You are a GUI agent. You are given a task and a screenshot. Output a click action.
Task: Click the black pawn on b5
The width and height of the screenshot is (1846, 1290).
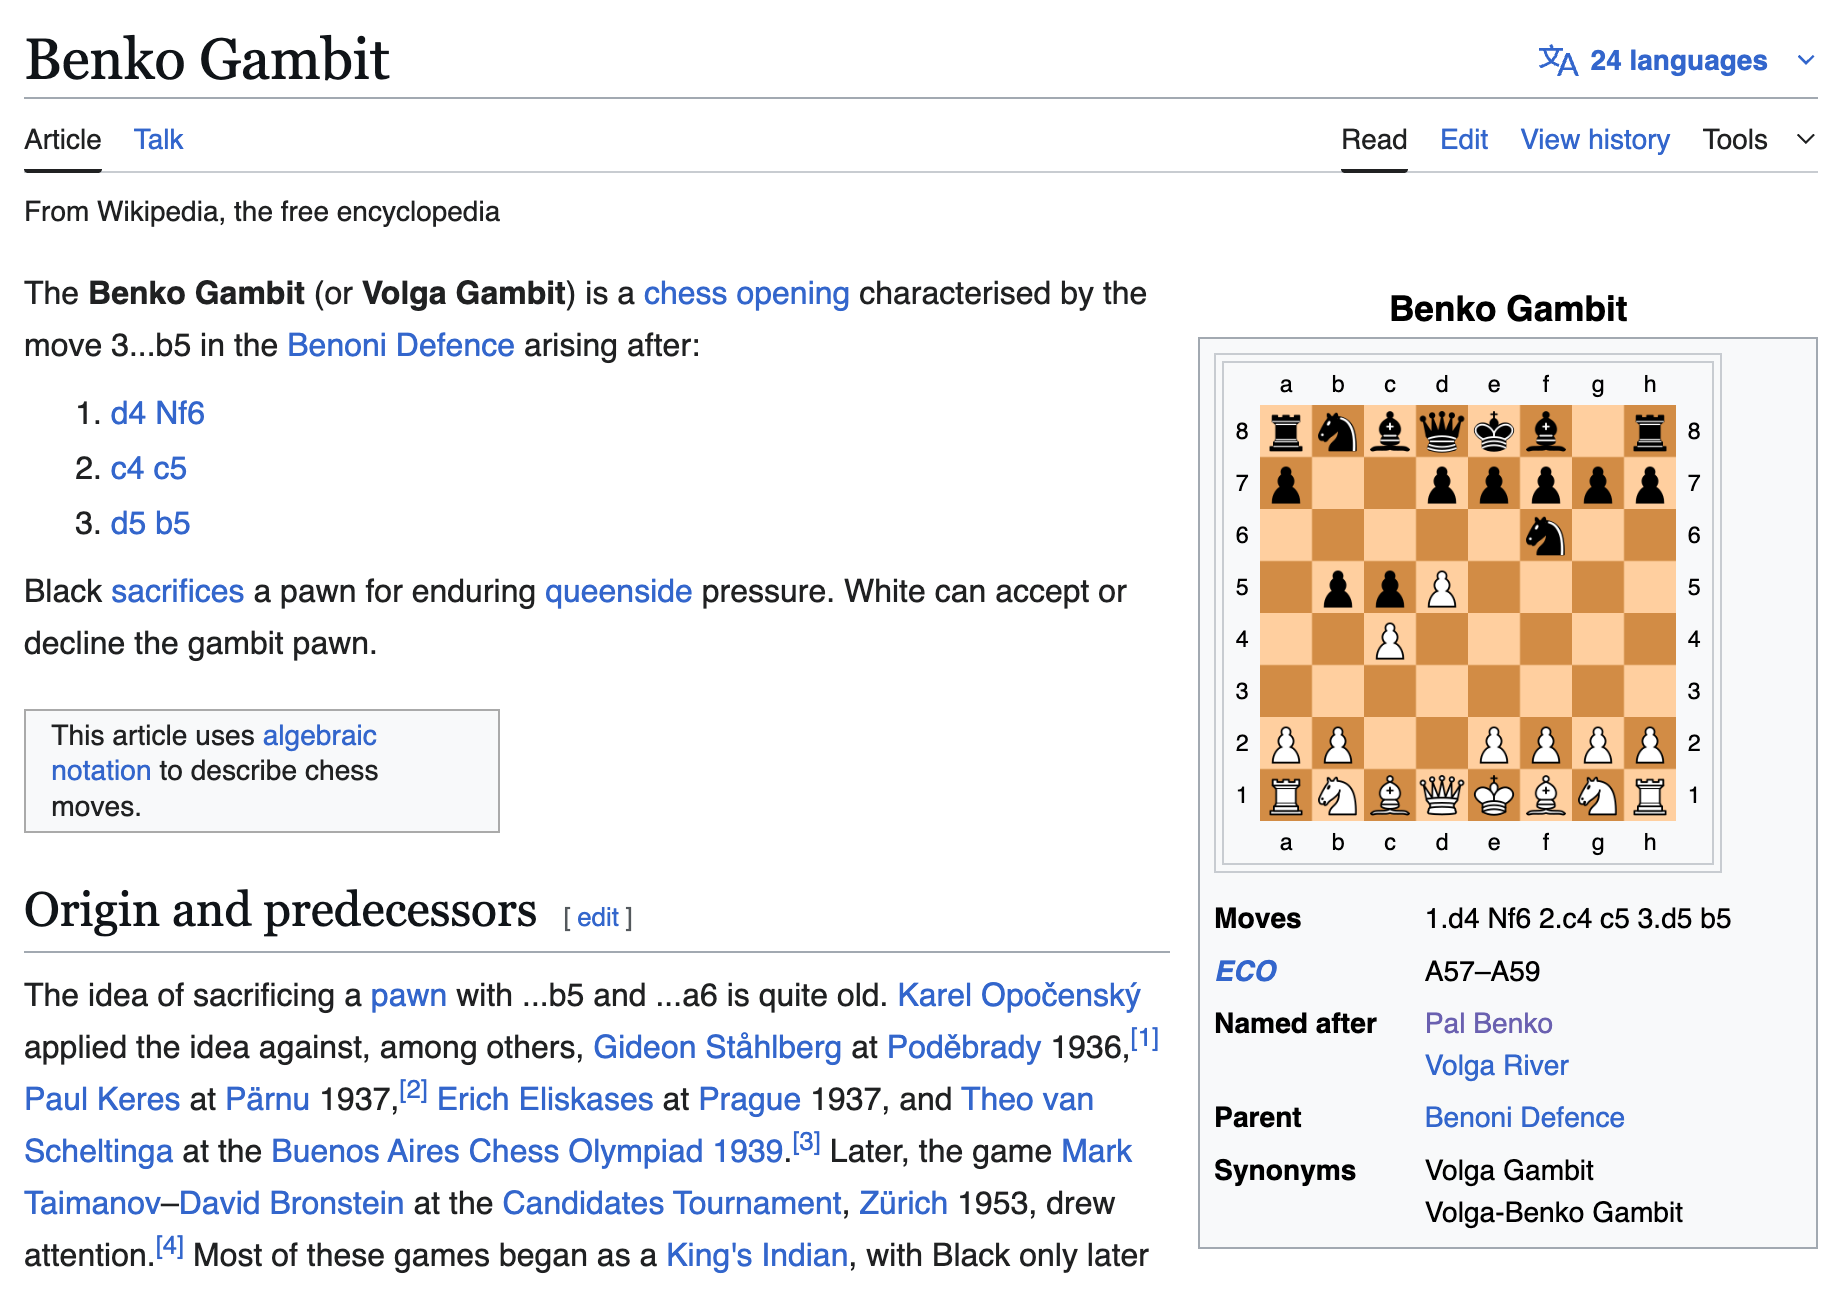(x=1337, y=588)
